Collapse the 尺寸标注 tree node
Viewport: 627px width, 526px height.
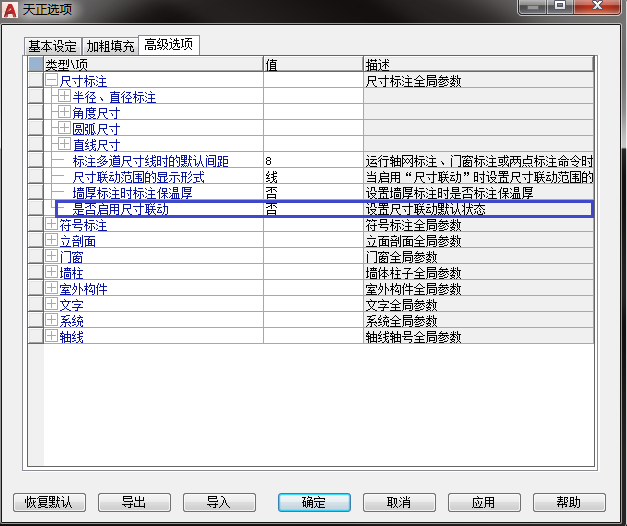pyautogui.click(x=51, y=80)
